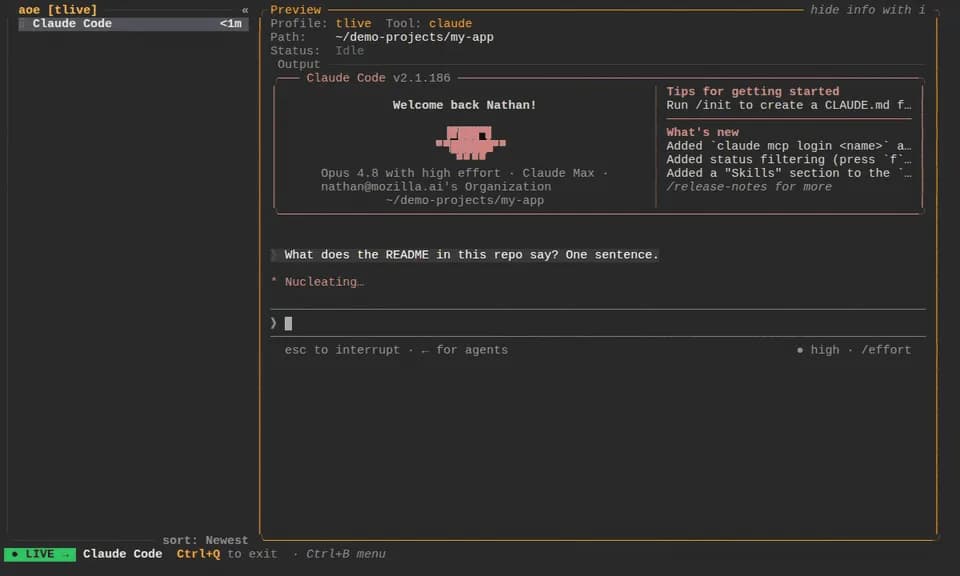
Task: Click the /release-notes for more link
Action: (x=749, y=187)
